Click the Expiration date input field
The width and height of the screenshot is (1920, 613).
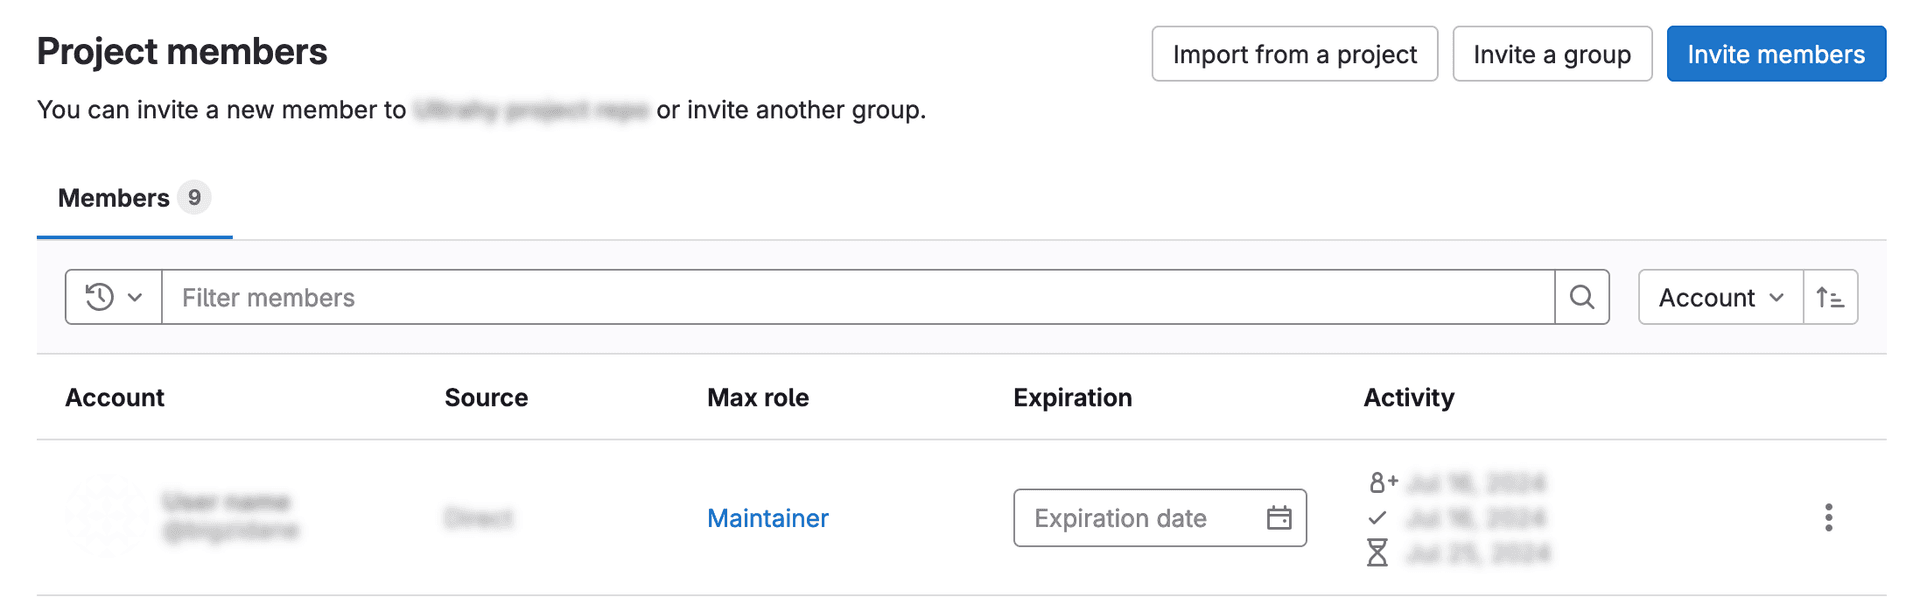(x=1160, y=518)
